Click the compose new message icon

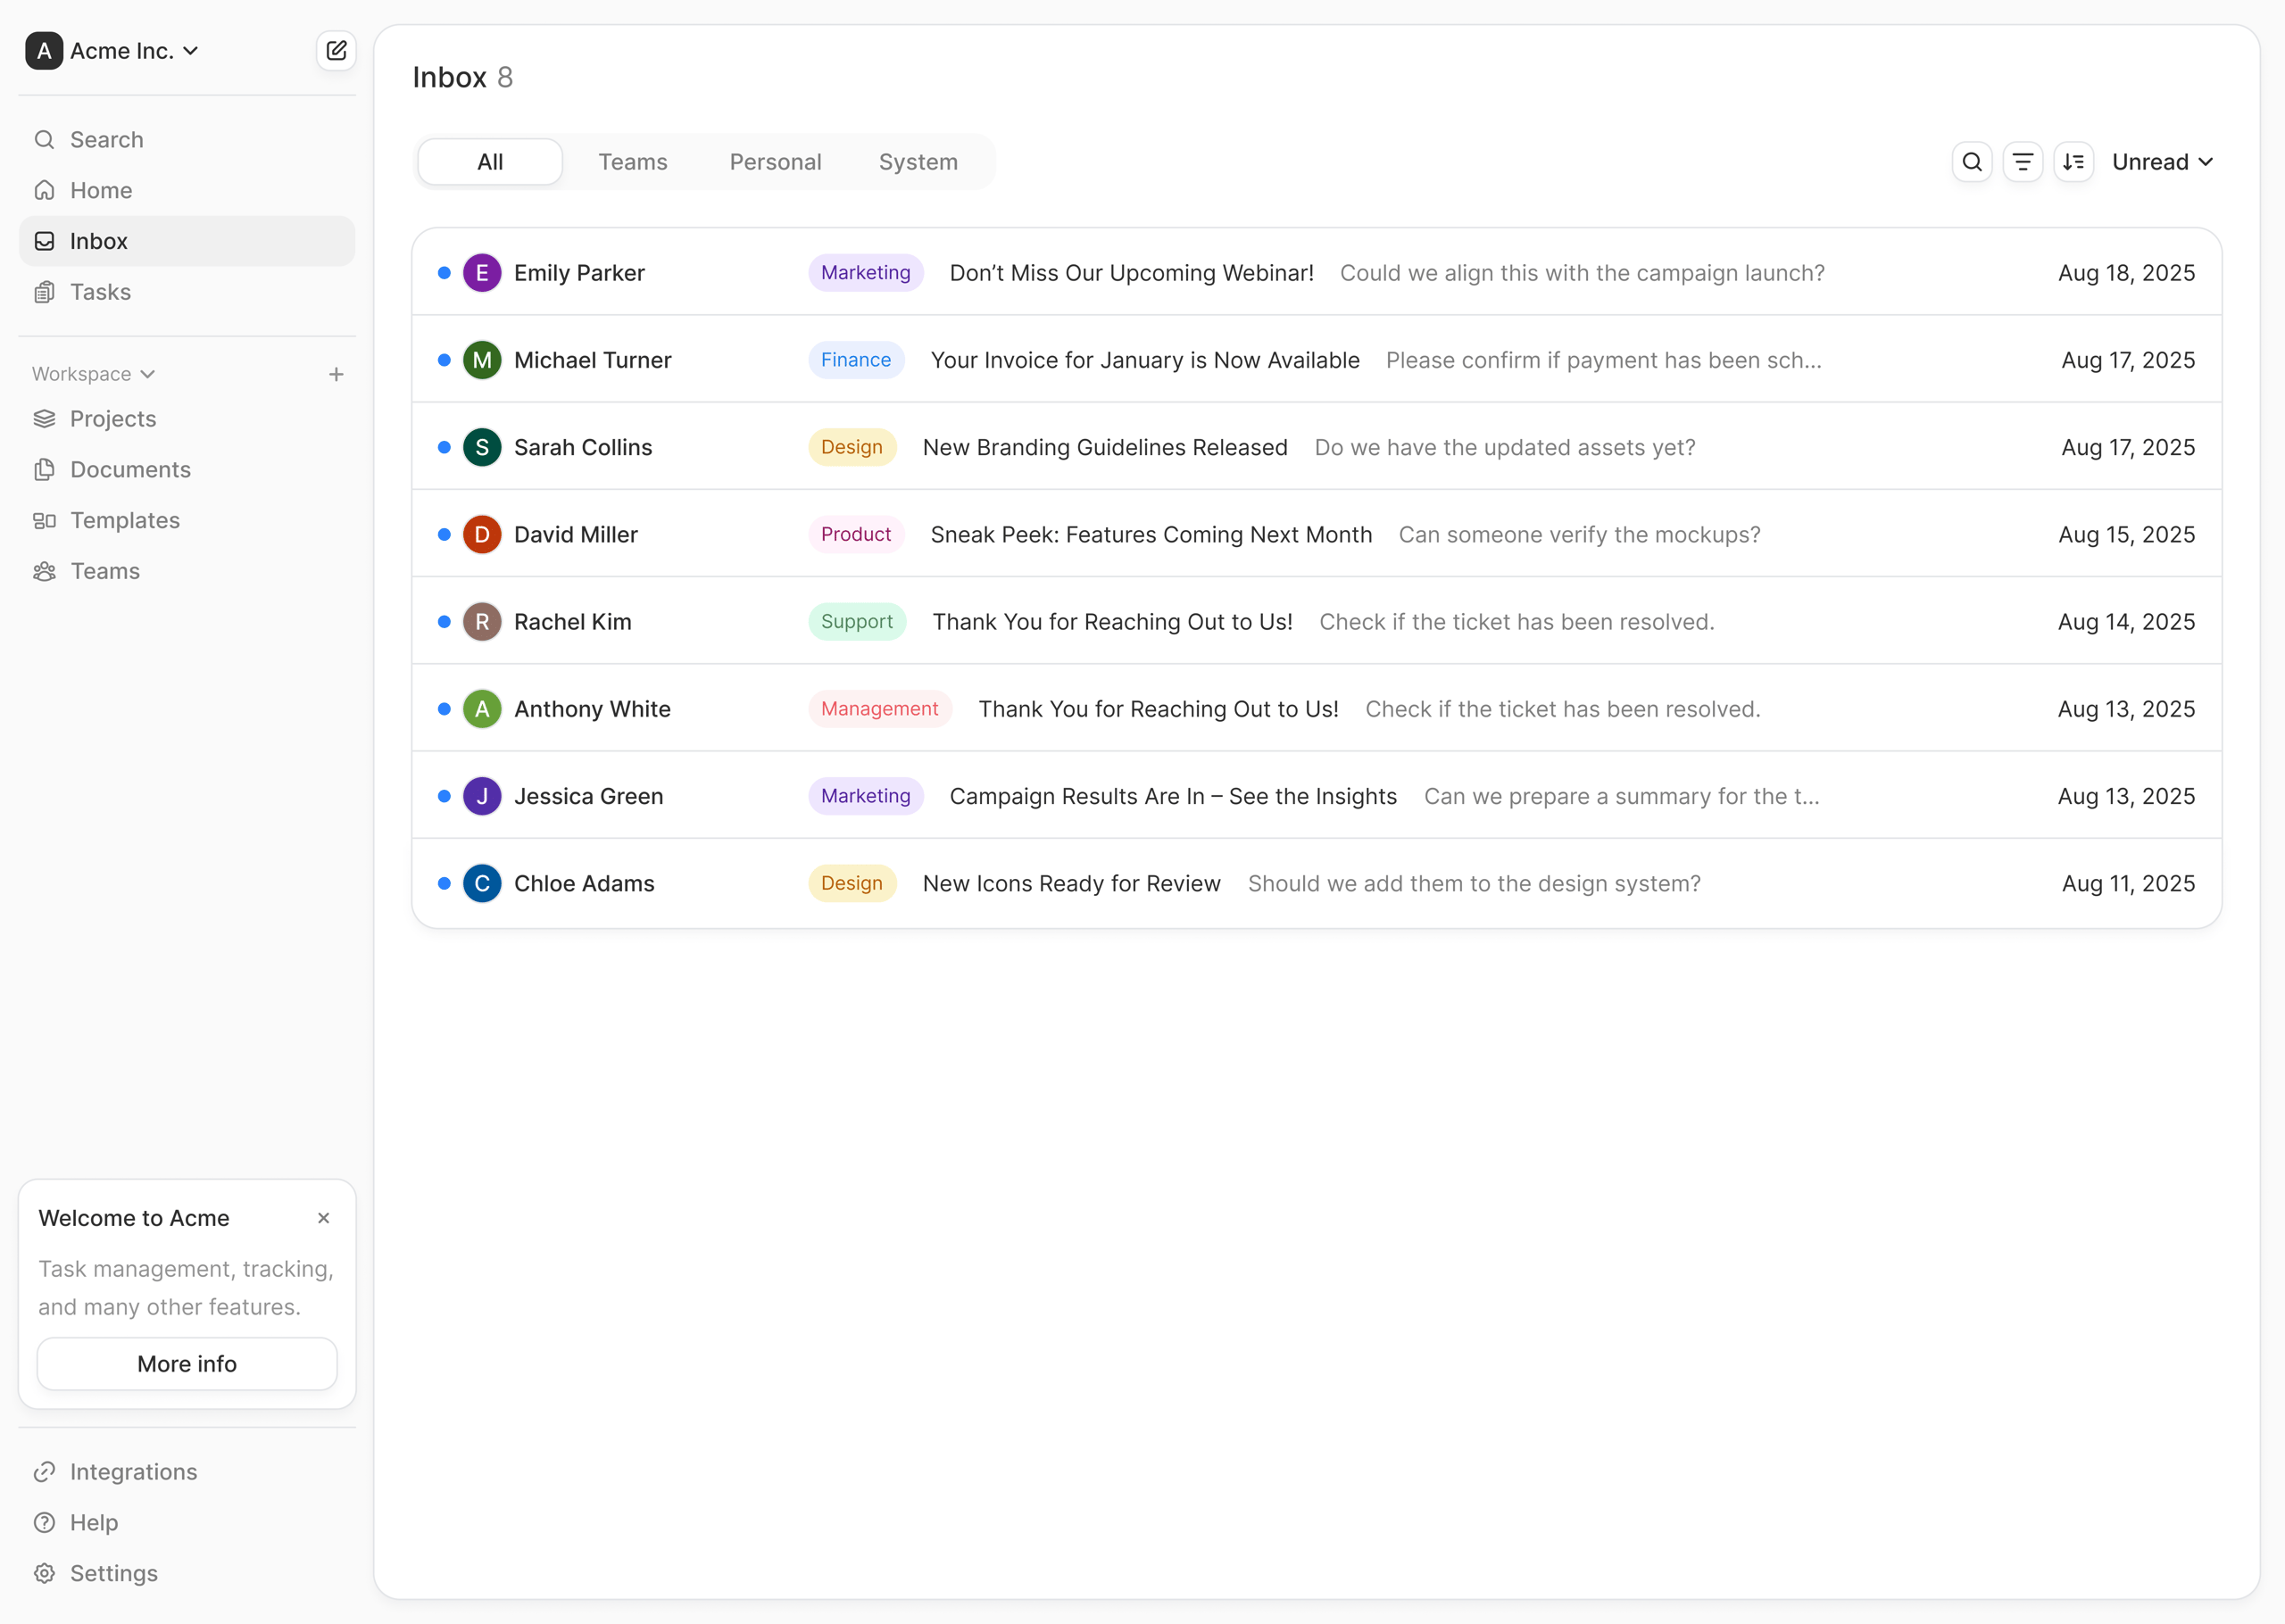[336, 50]
